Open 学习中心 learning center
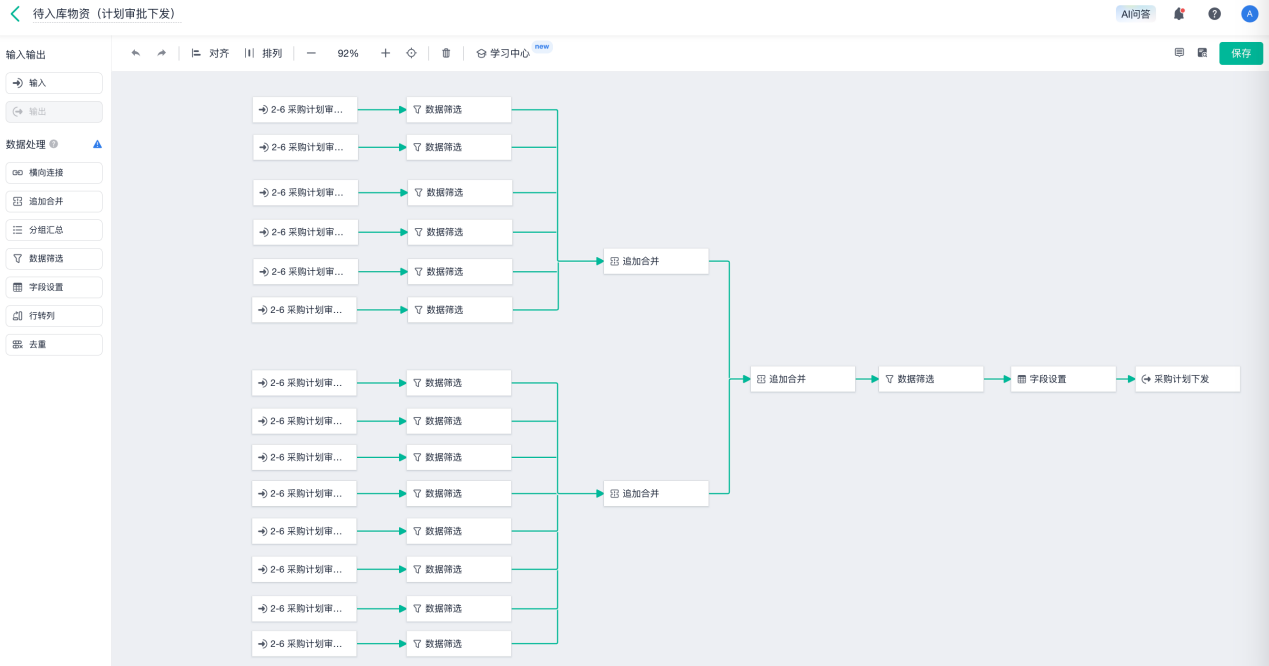1269x666 pixels. [502, 53]
